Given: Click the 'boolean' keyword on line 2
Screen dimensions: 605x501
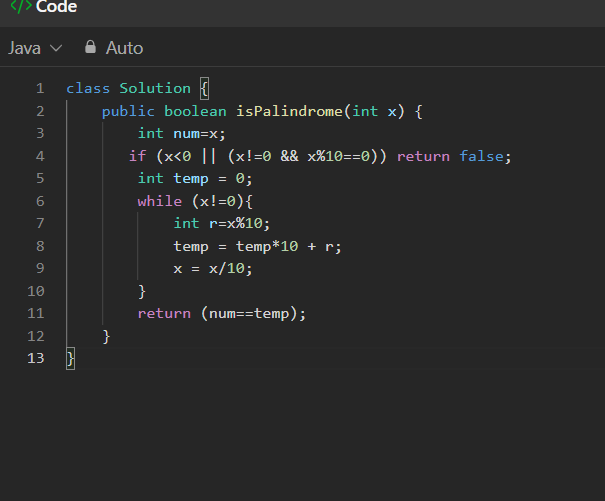Looking at the screenshot, I should tap(195, 111).
